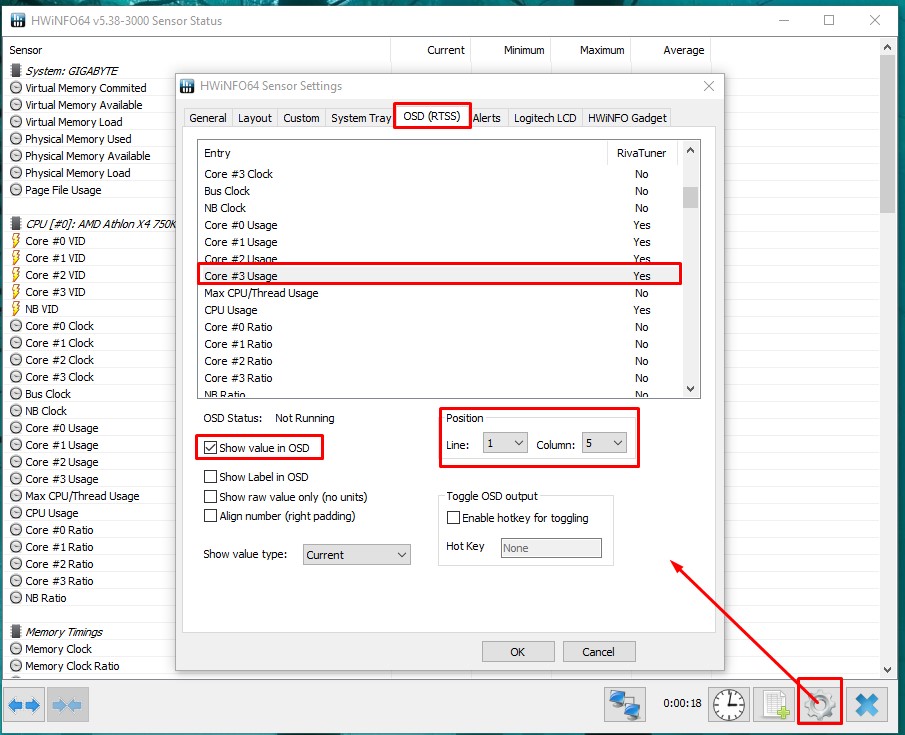Click Virtual Memory Commited sensor icon
Screen dimensions: 905x735
point(16,88)
